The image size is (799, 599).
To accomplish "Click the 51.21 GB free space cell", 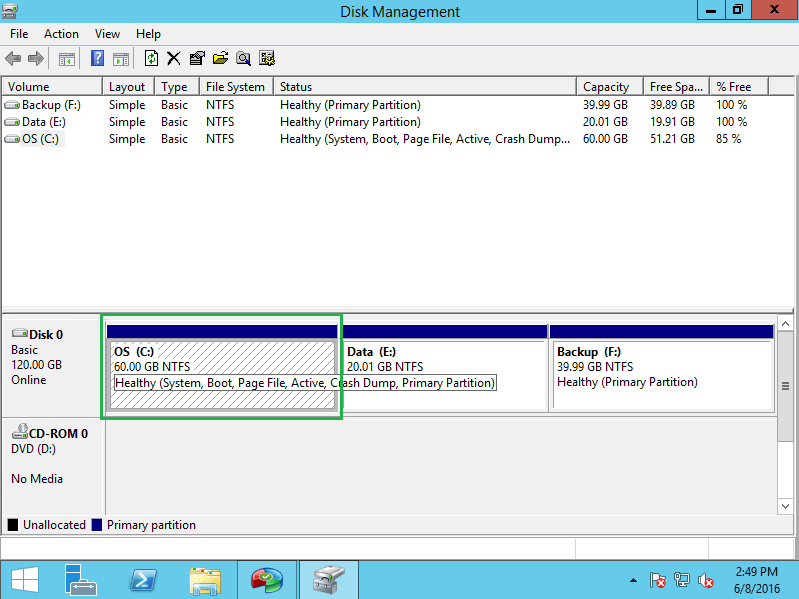I will (672, 139).
